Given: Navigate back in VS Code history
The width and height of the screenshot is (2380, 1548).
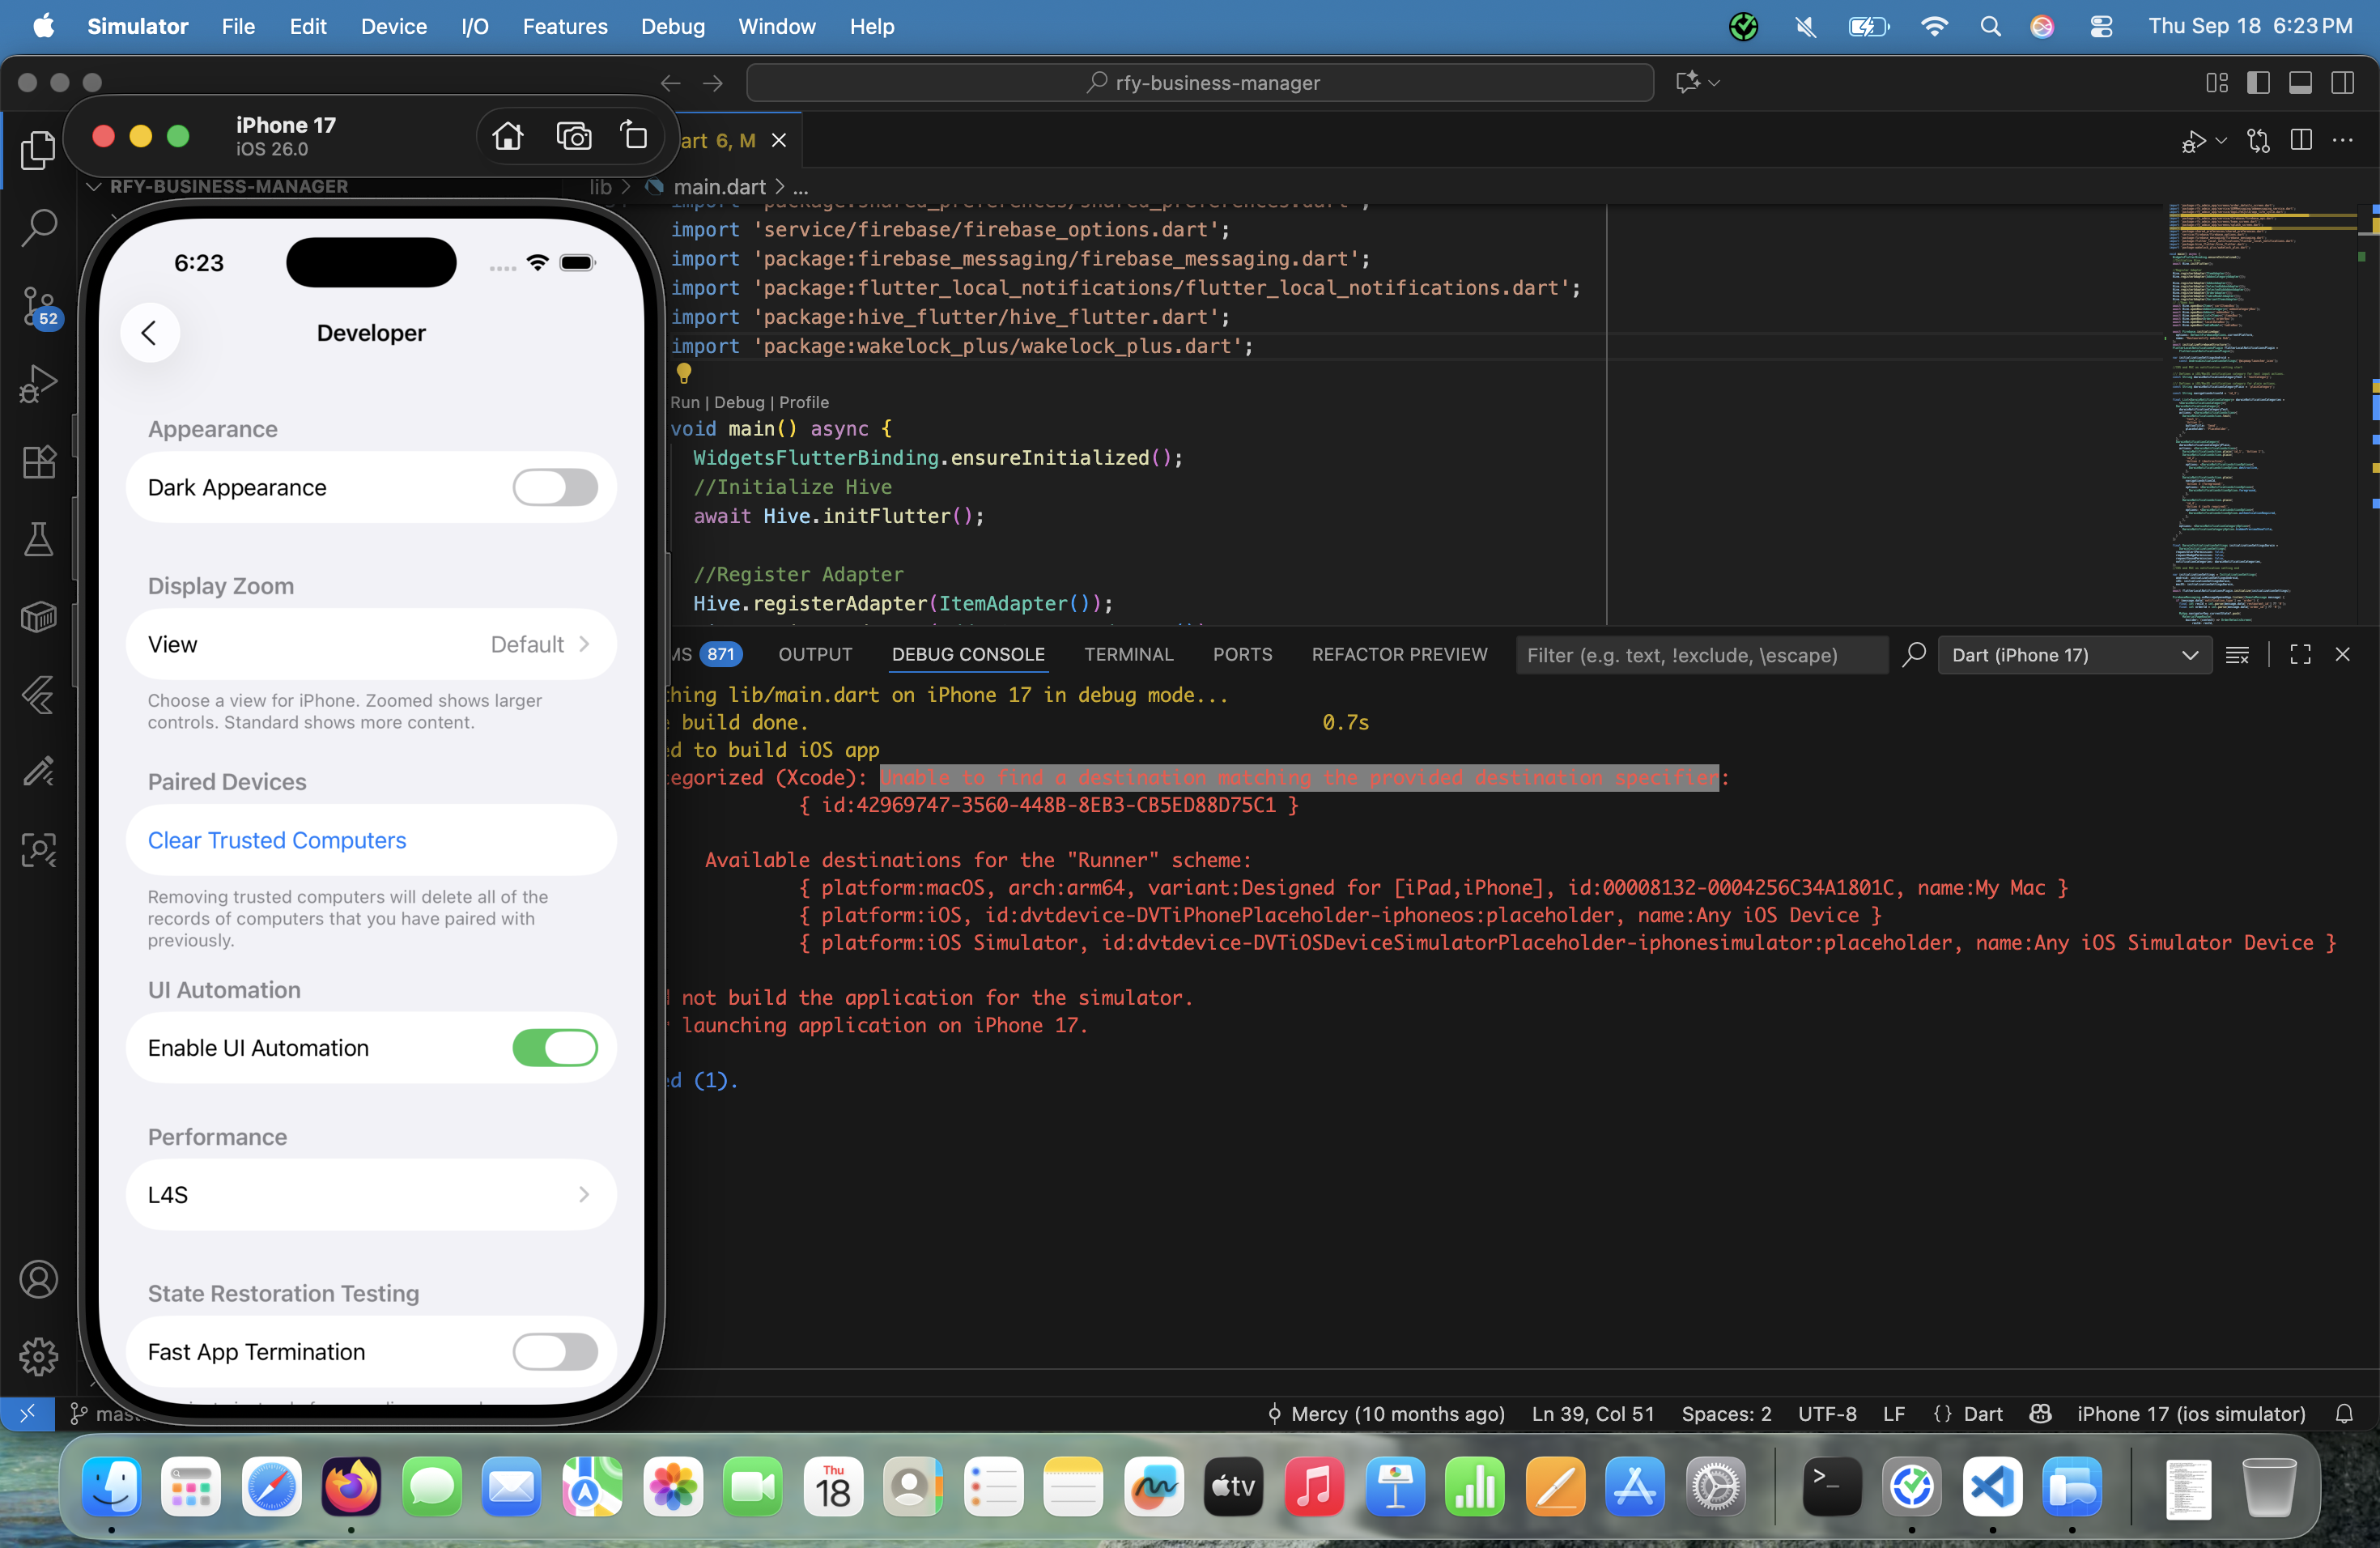Looking at the screenshot, I should coord(670,83).
